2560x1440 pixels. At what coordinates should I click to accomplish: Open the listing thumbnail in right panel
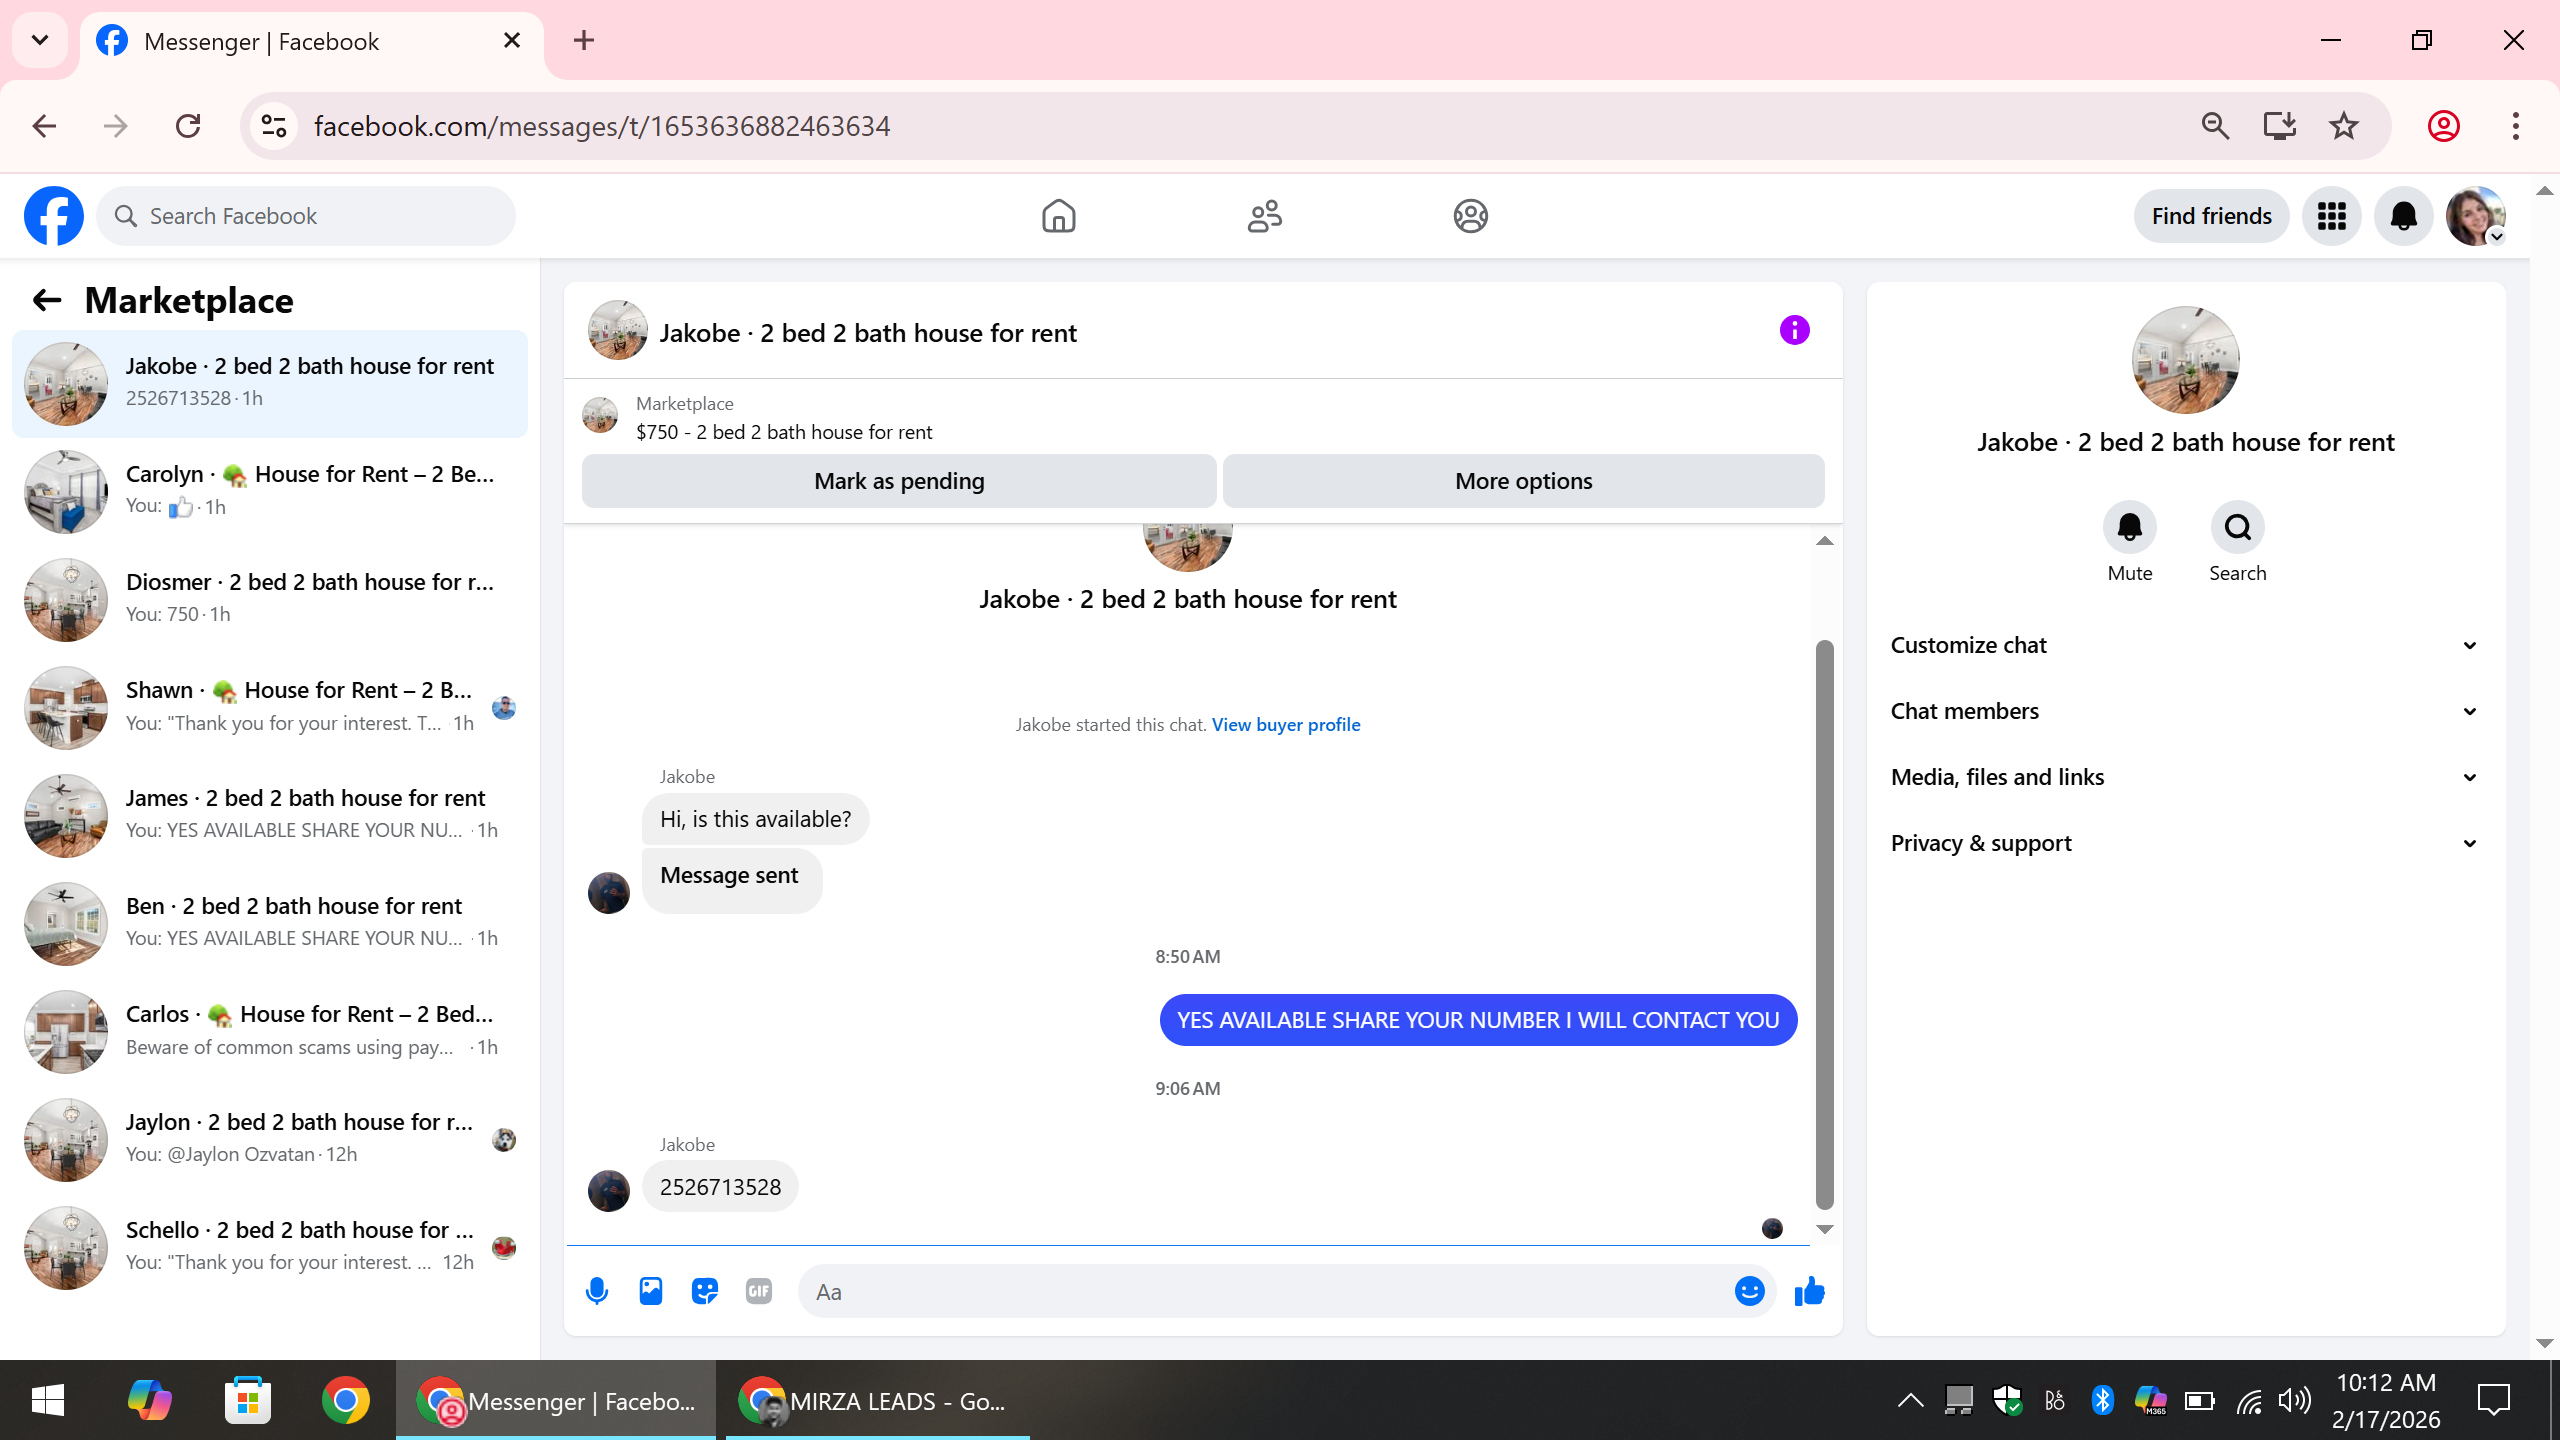tap(2185, 360)
